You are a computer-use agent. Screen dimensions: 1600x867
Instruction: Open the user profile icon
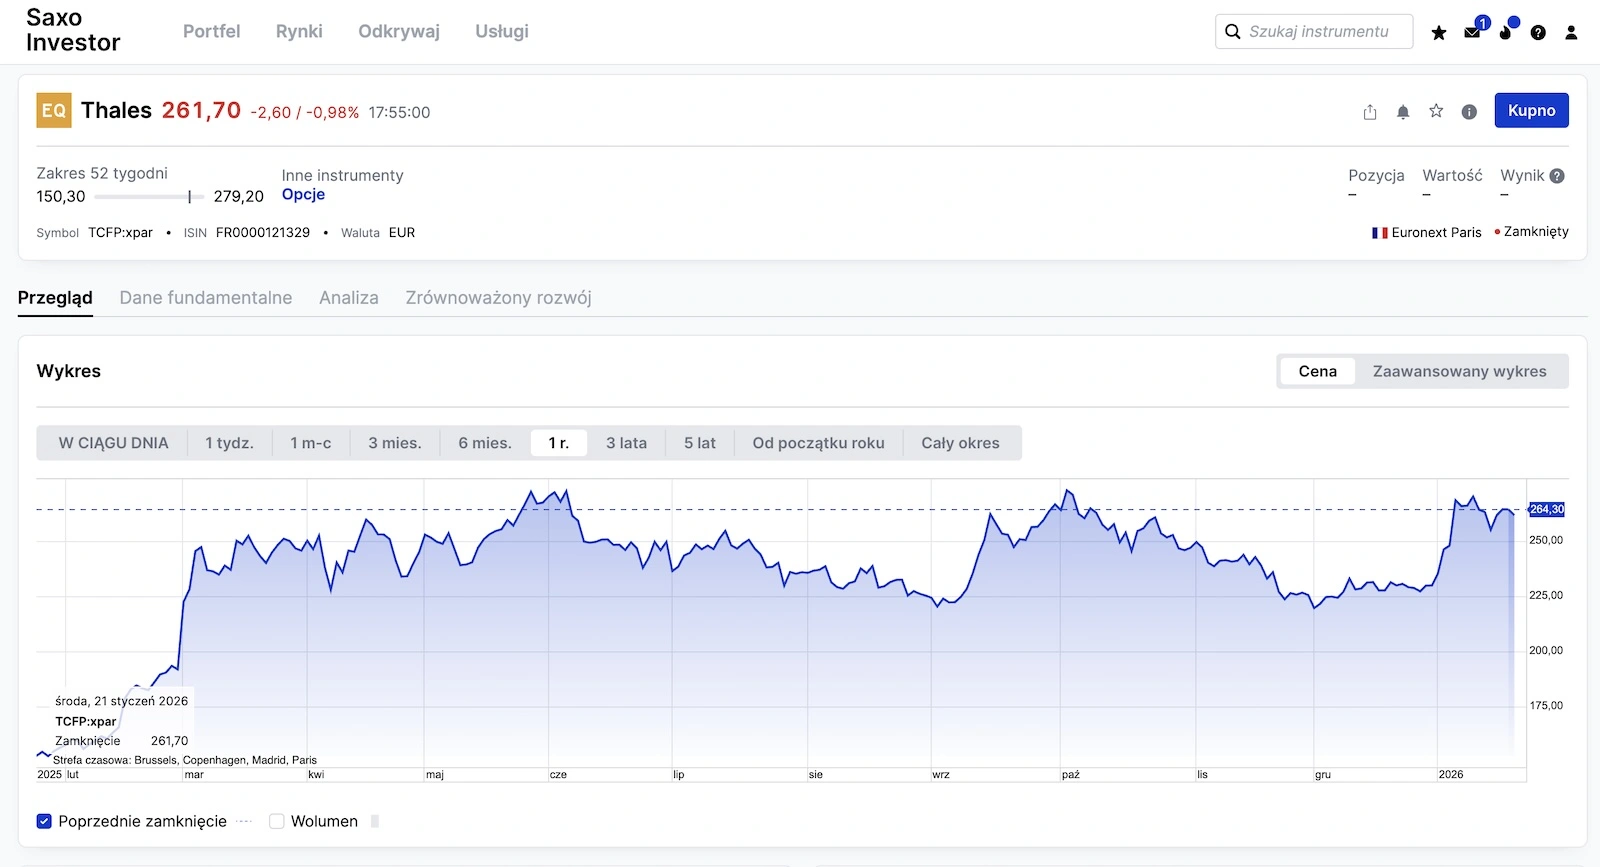[x=1571, y=33]
